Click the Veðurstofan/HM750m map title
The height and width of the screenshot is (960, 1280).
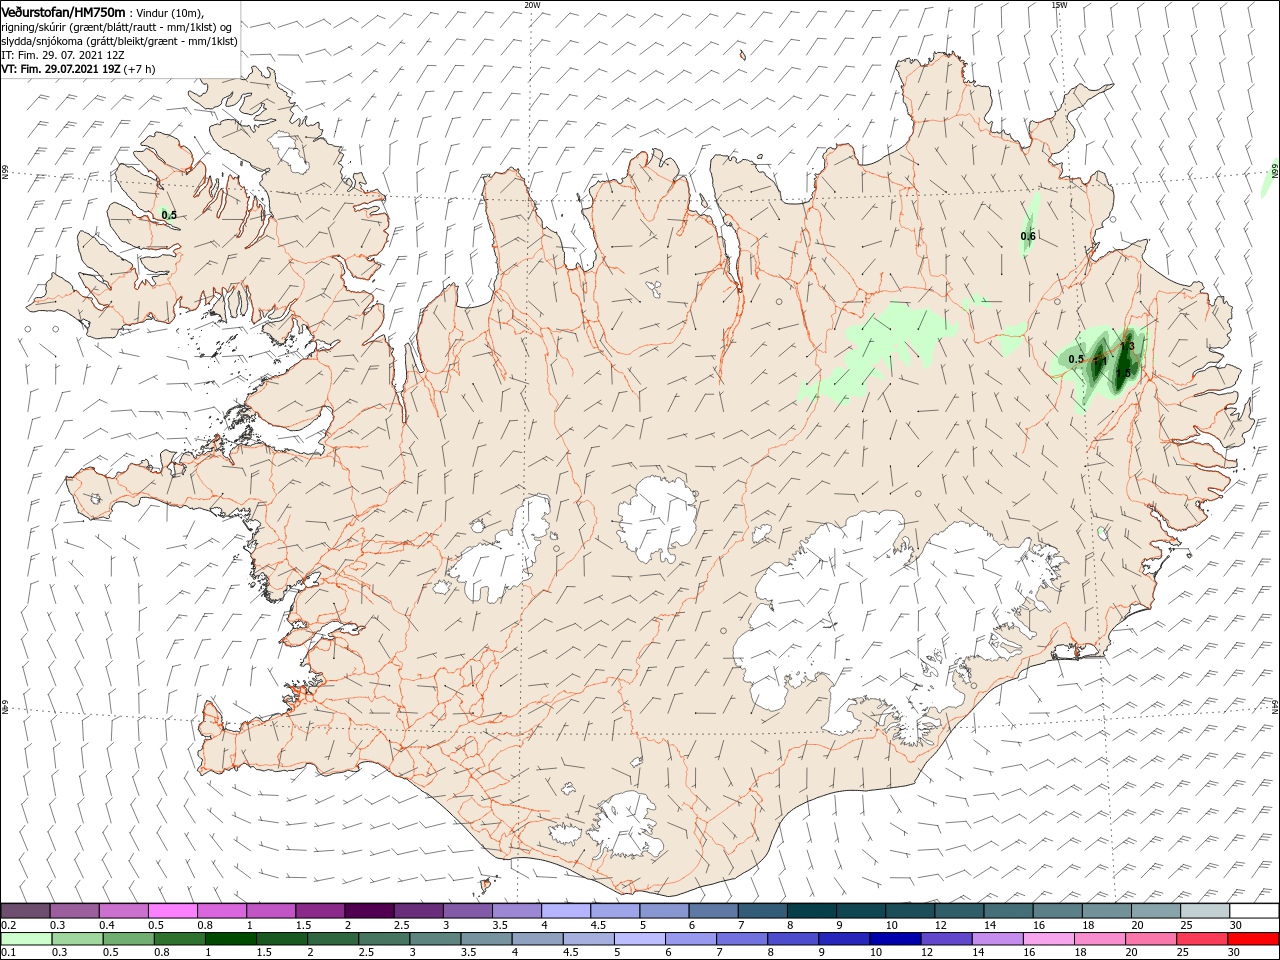[x=63, y=12]
